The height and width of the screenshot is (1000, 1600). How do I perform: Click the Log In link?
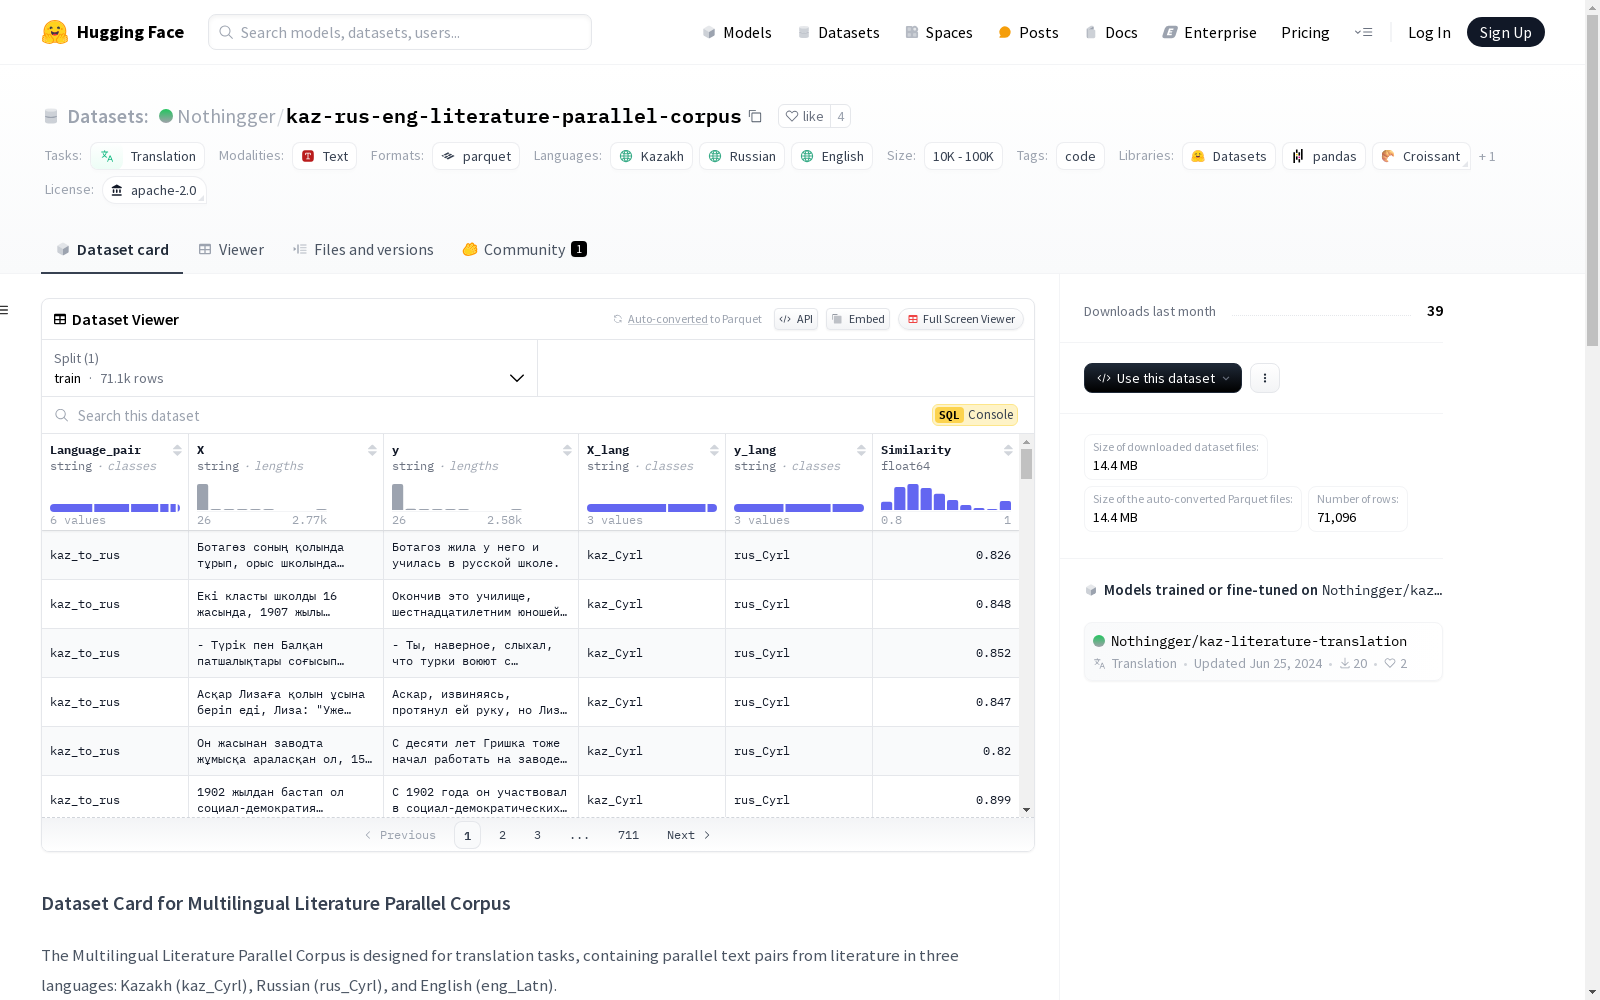(x=1429, y=32)
